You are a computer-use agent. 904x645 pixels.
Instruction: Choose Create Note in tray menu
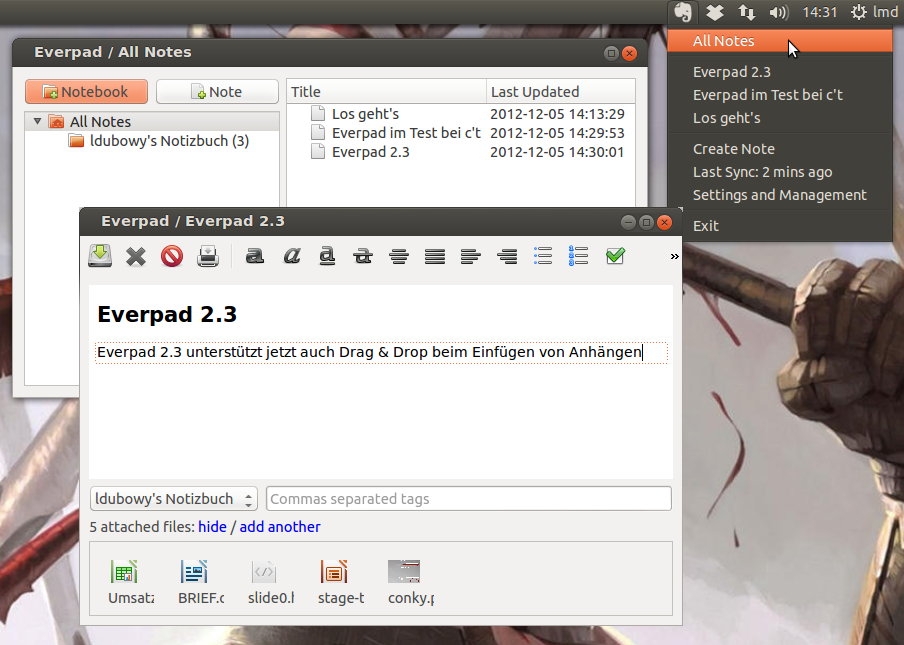coord(780,149)
